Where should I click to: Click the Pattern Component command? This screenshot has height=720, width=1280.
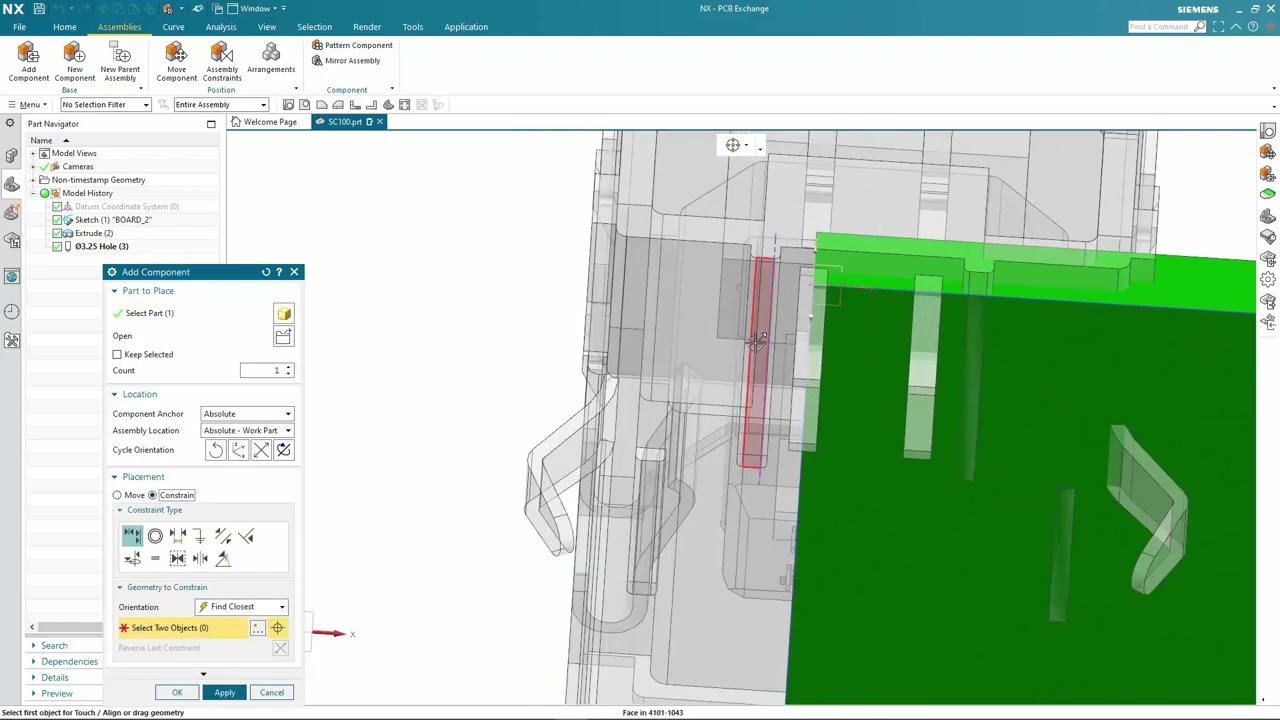[352, 45]
